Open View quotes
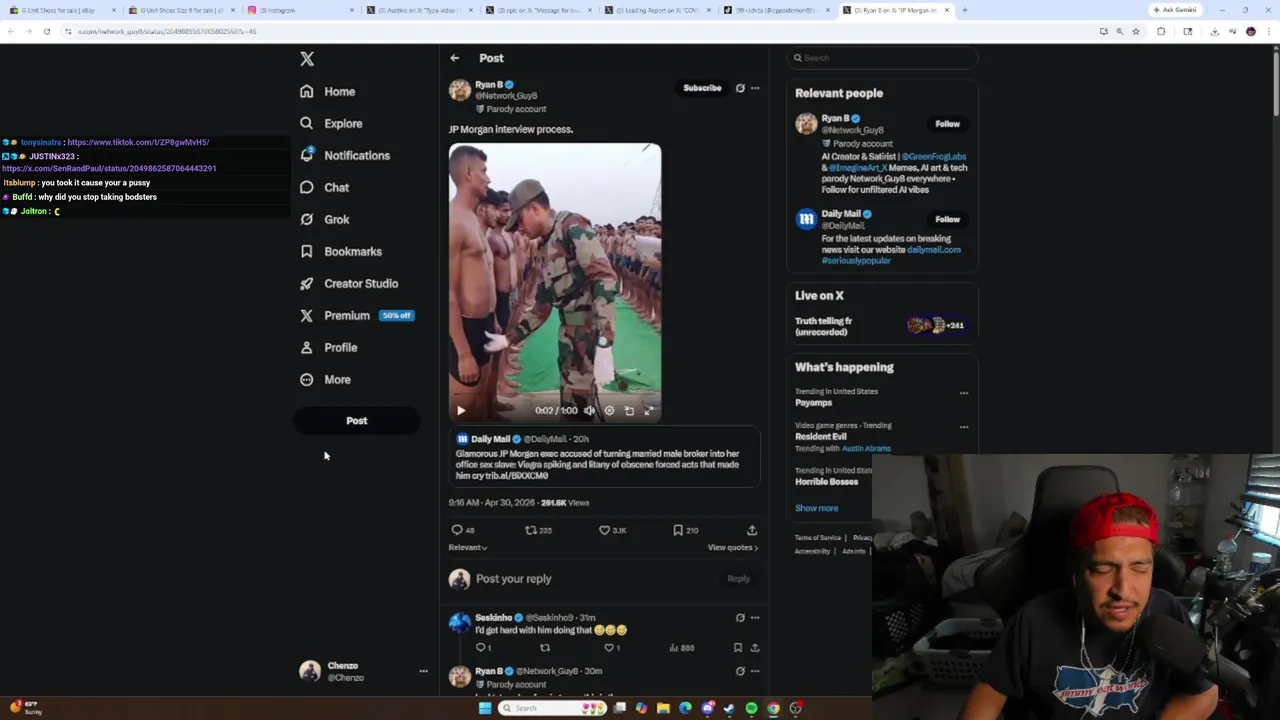This screenshot has height=720, width=1280. (x=733, y=547)
